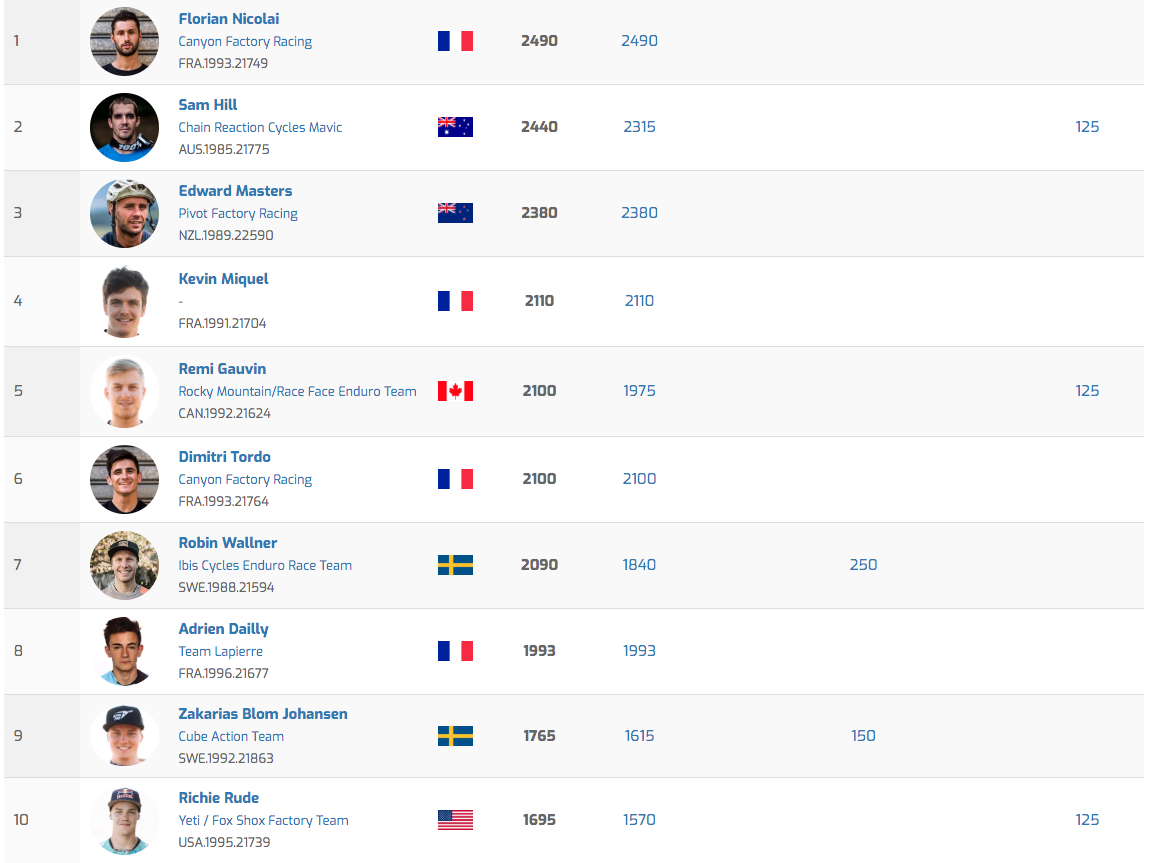Click Adrien Dailly's 1993 points link
This screenshot has width=1149, height=863.
point(639,651)
